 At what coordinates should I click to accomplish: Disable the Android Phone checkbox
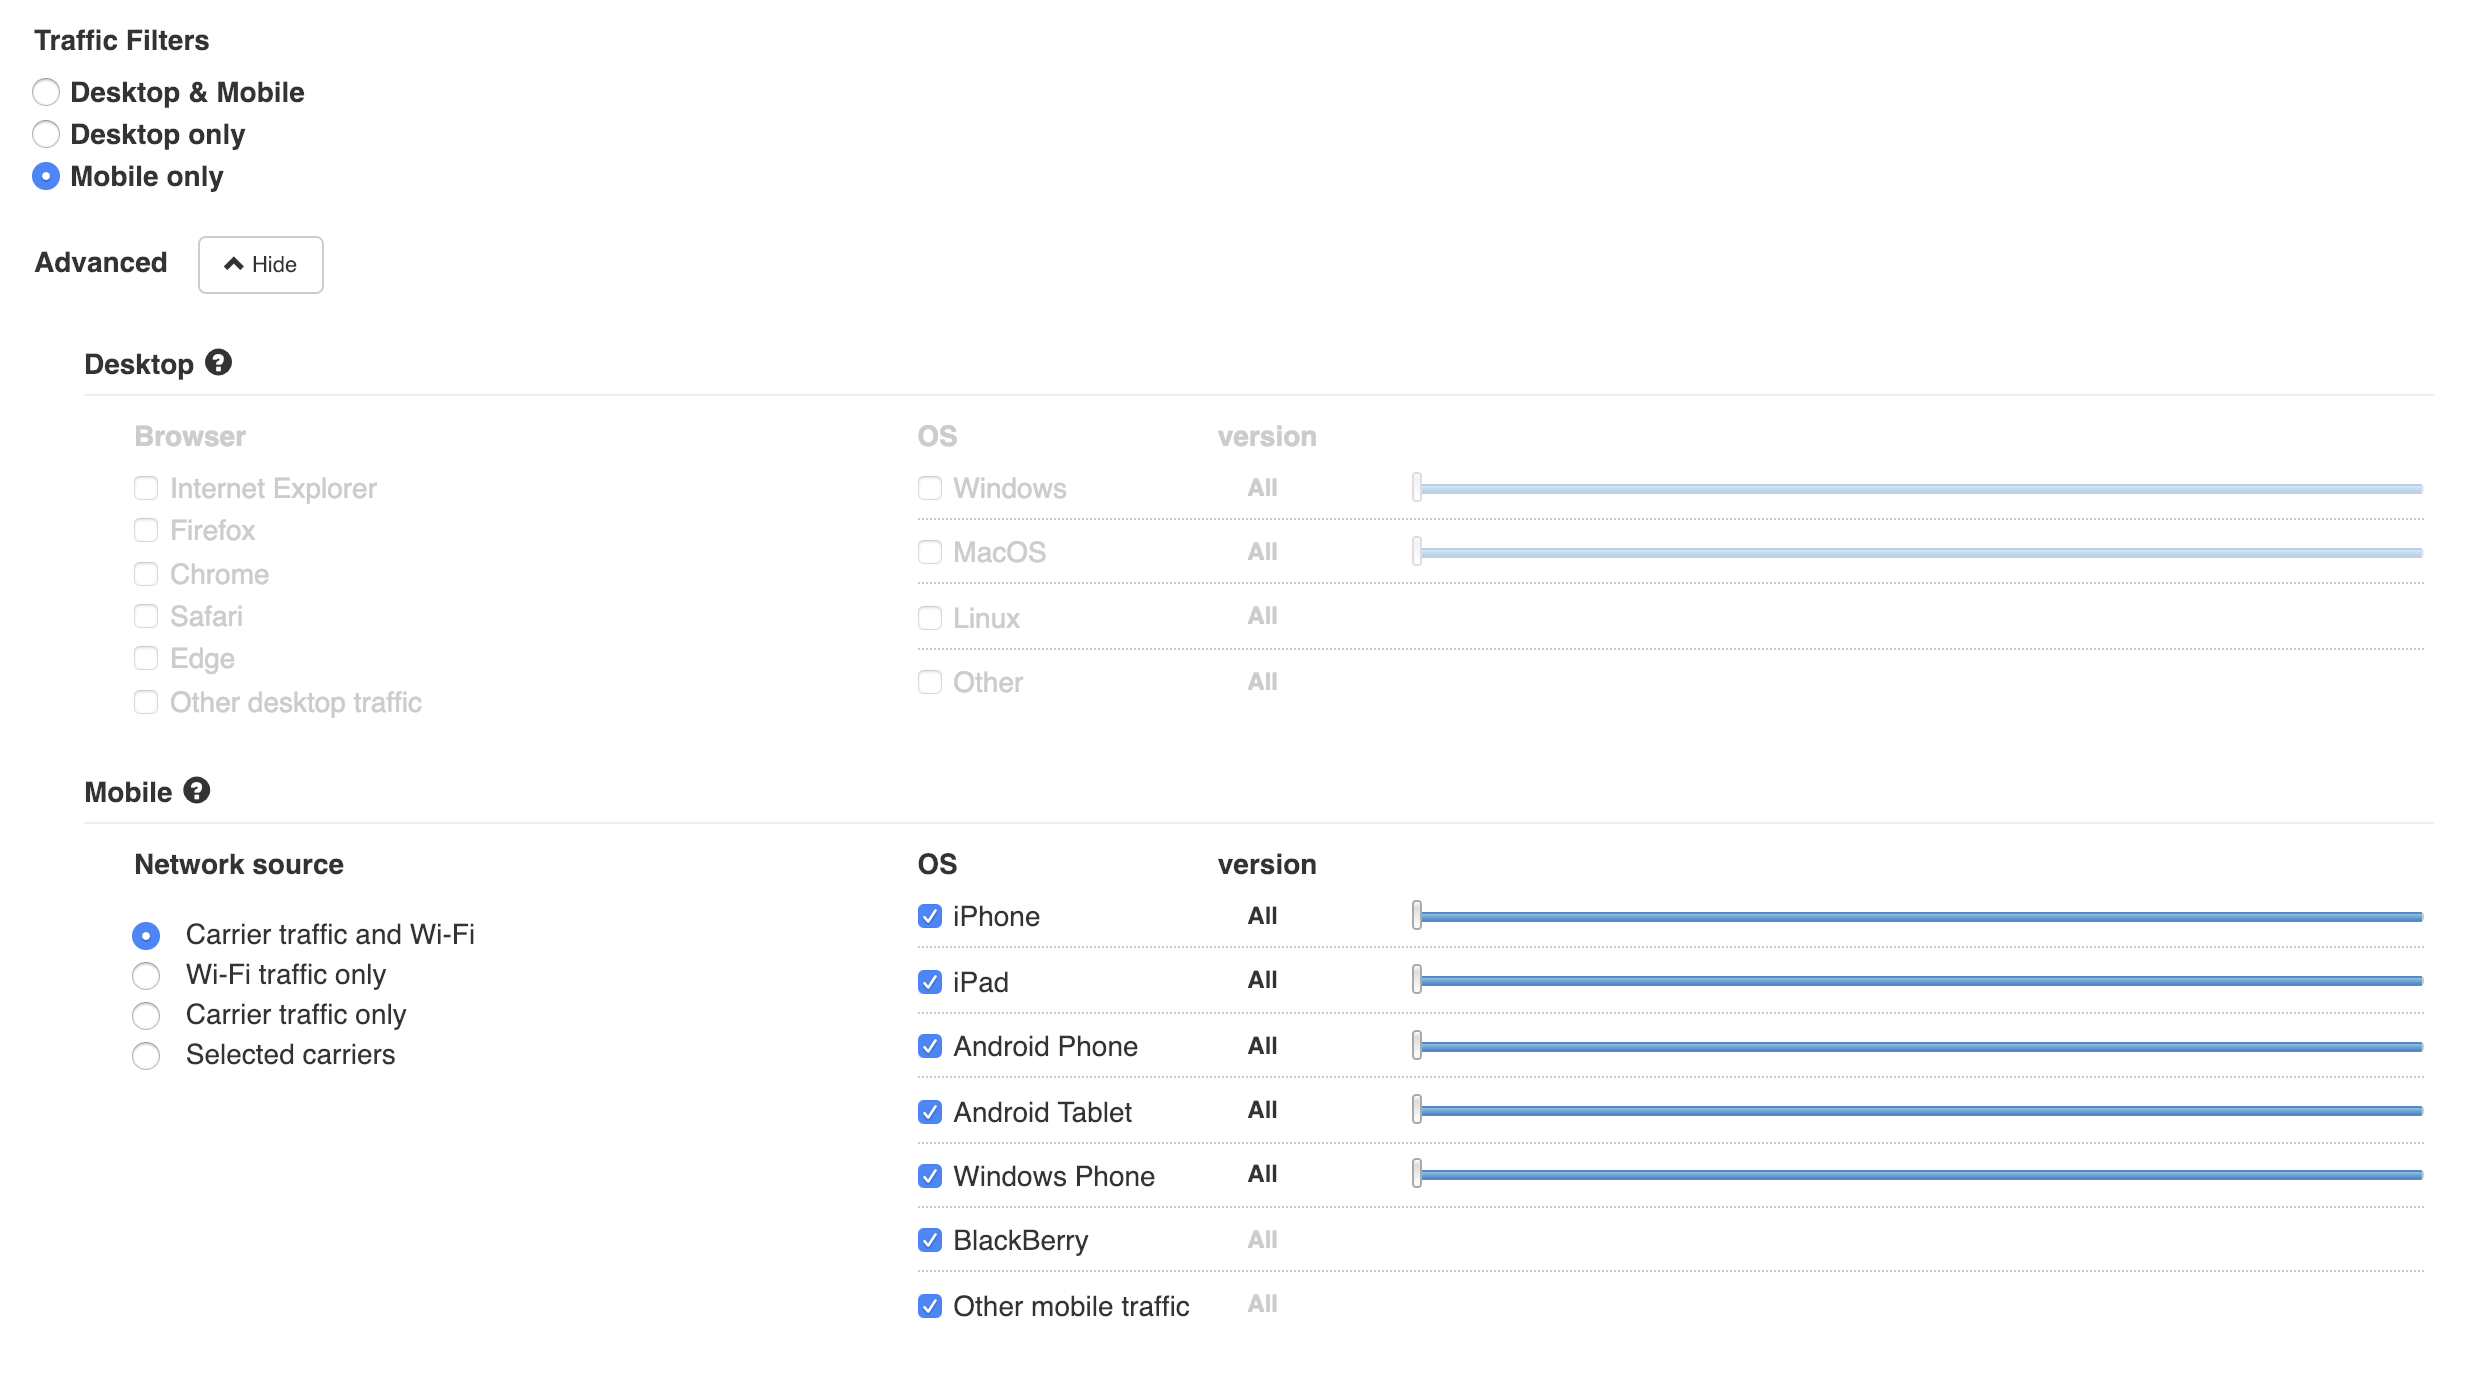pos(930,1046)
